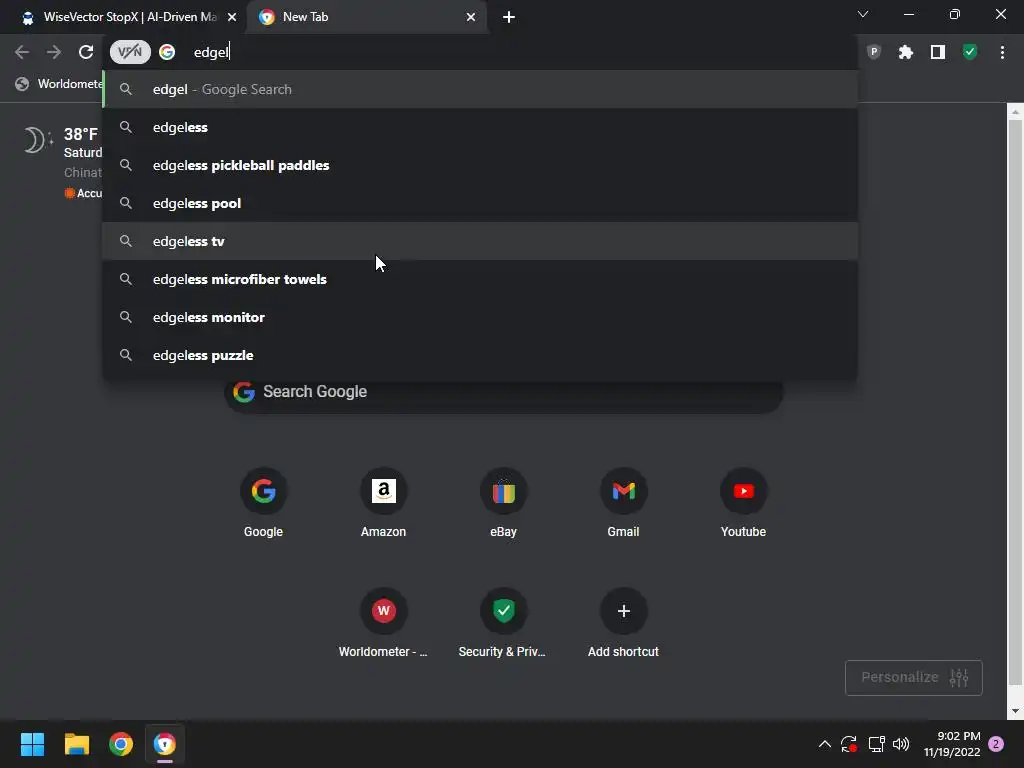Click the green shield security extension icon
This screenshot has height=768, width=1024.
[970, 52]
